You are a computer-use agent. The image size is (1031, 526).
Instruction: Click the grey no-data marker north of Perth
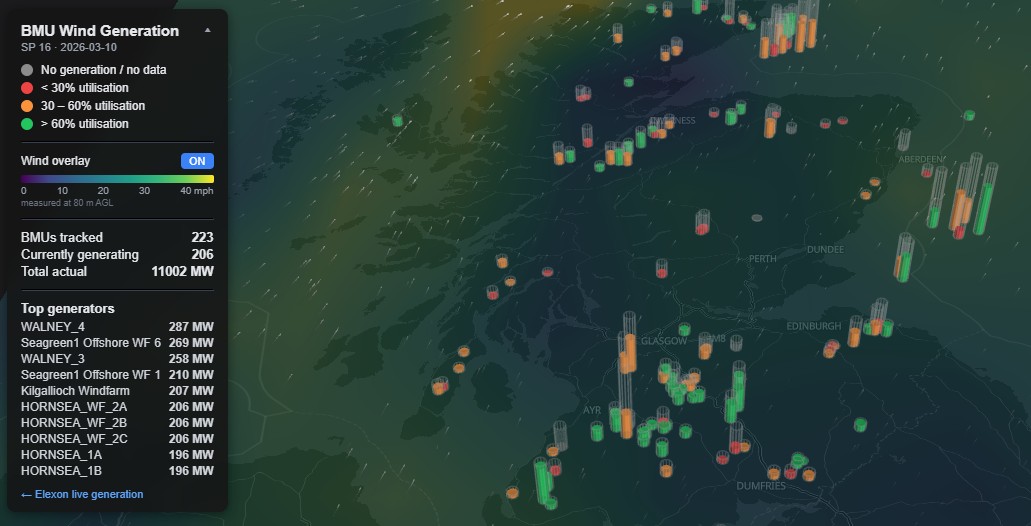click(x=757, y=218)
